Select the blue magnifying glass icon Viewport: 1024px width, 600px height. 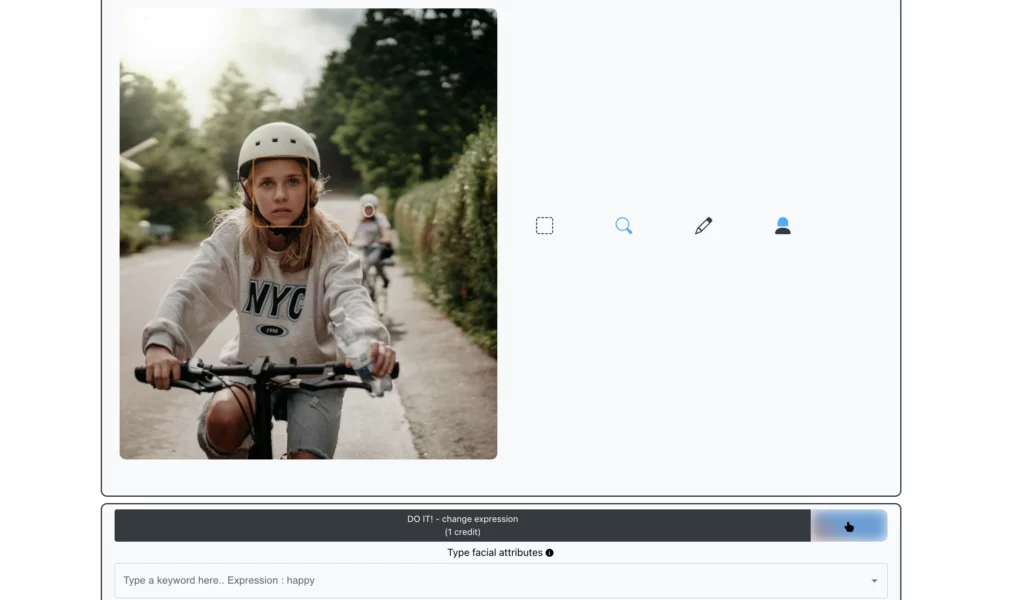pos(623,225)
